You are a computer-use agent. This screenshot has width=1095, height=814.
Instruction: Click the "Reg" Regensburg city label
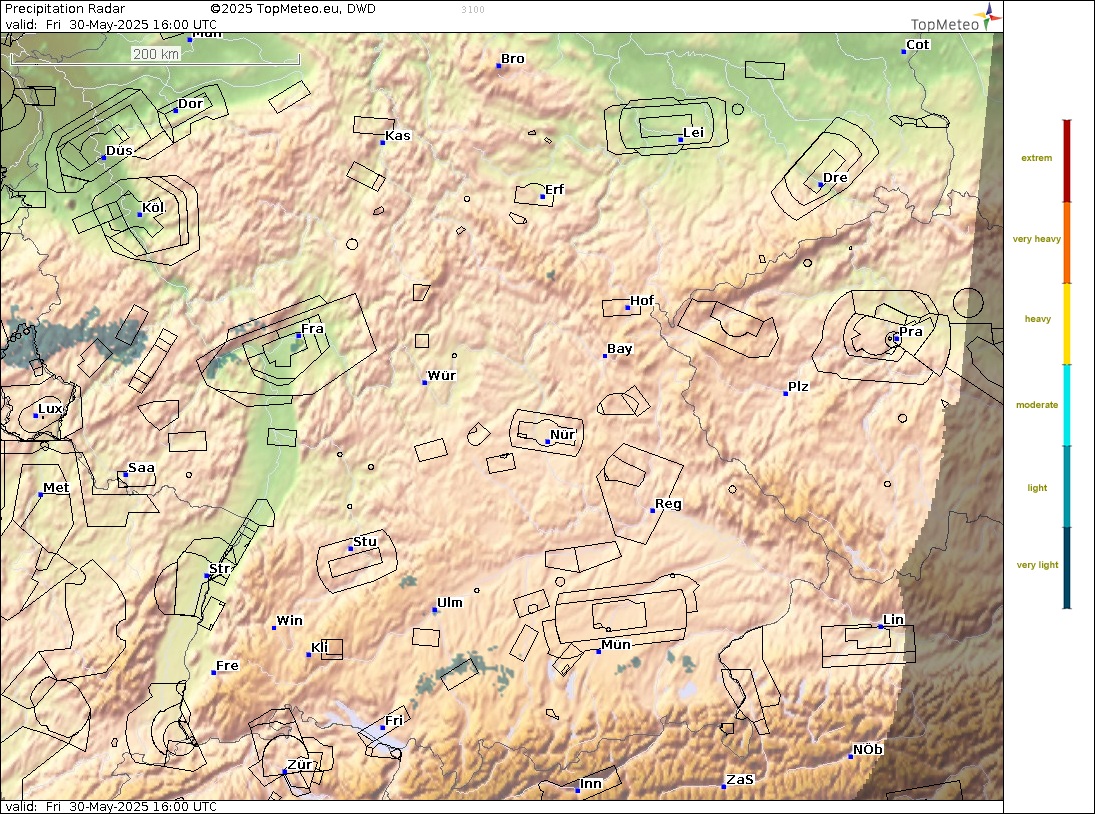point(668,504)
